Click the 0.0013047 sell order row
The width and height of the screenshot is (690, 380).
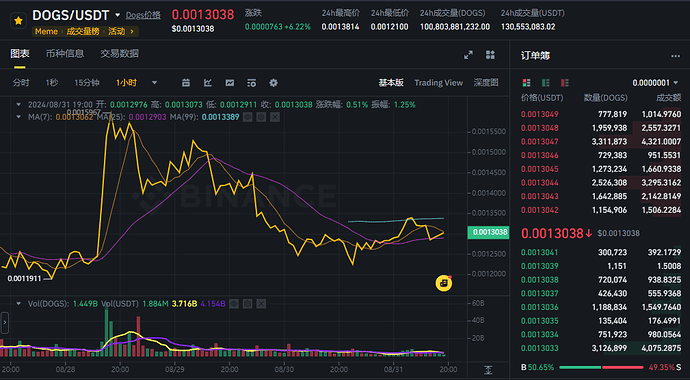(x=600, y=142)
